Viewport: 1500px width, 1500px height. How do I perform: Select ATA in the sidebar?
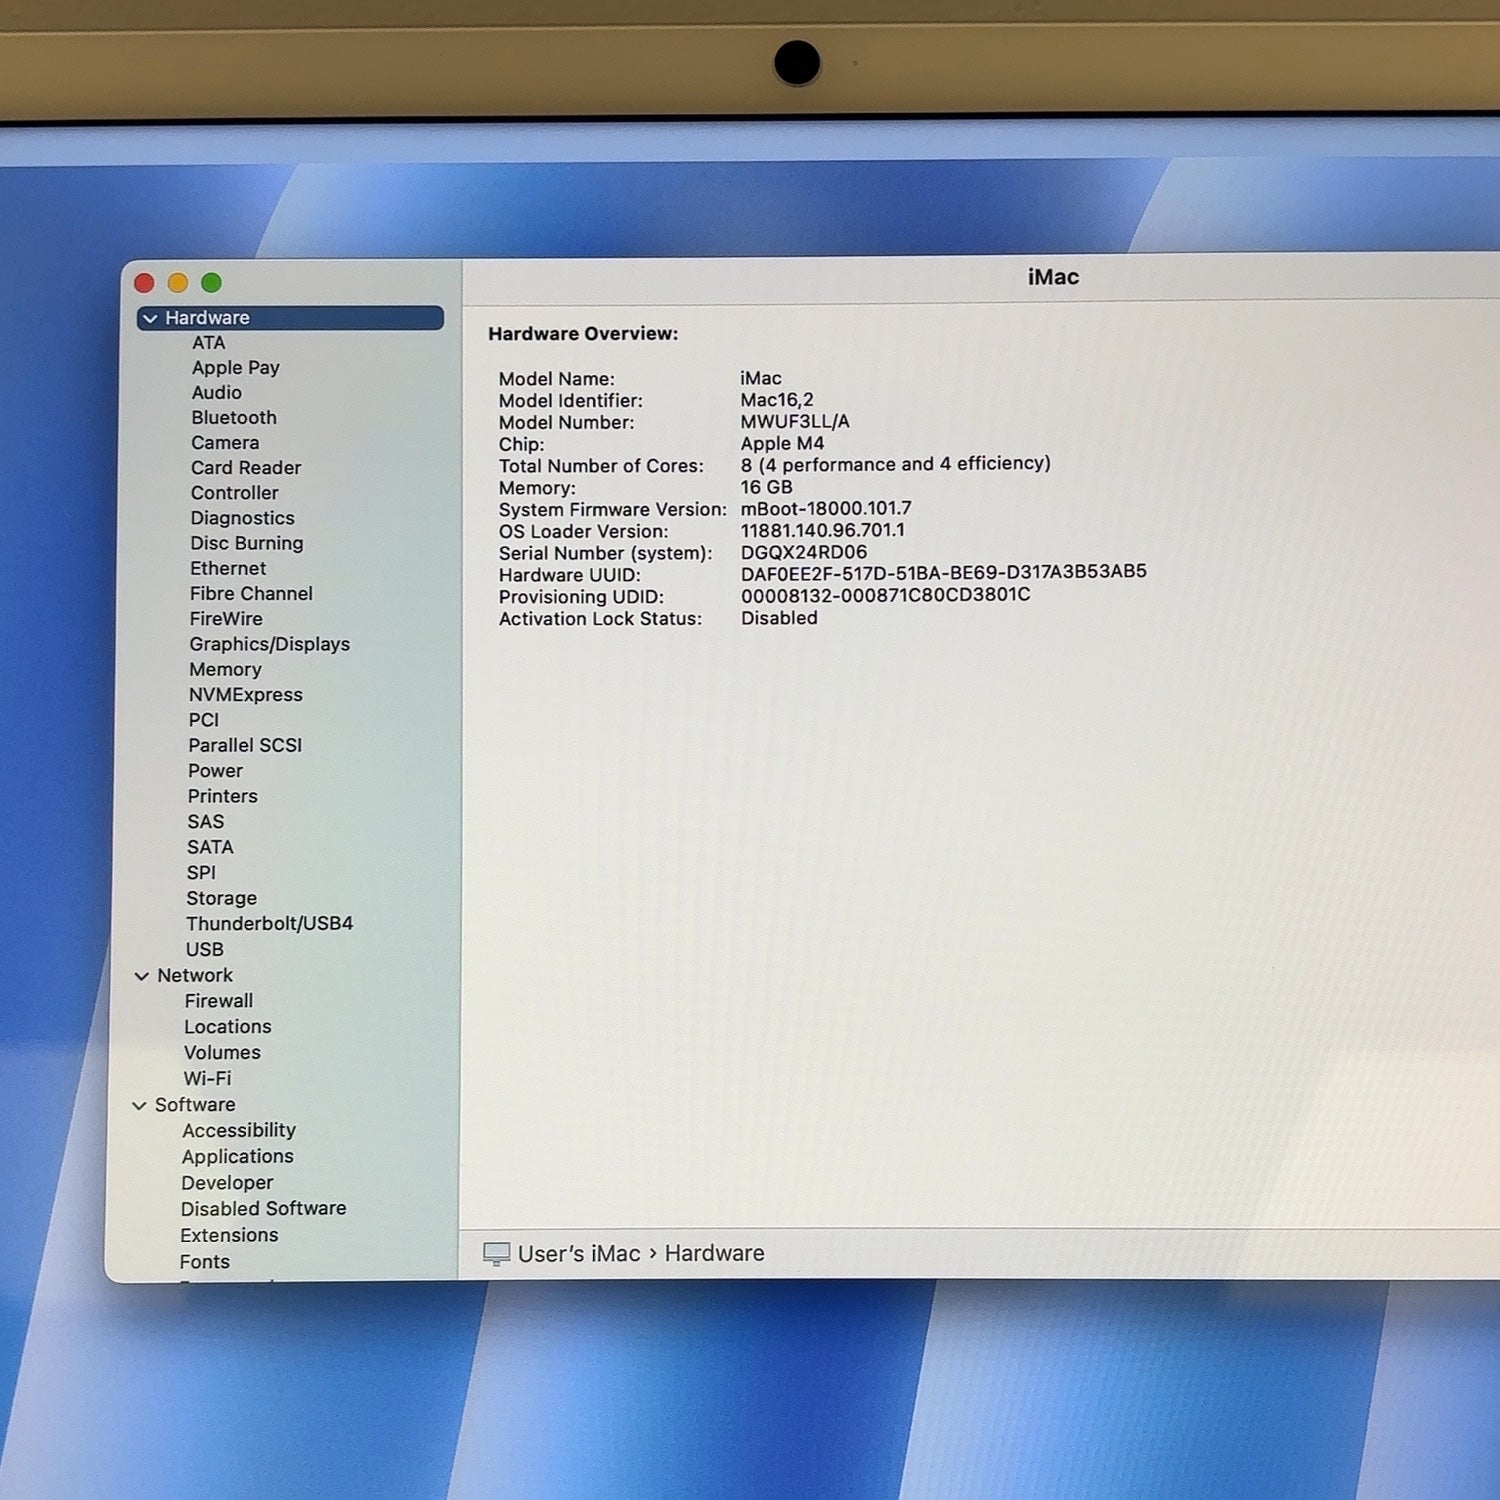pos(209,343)
